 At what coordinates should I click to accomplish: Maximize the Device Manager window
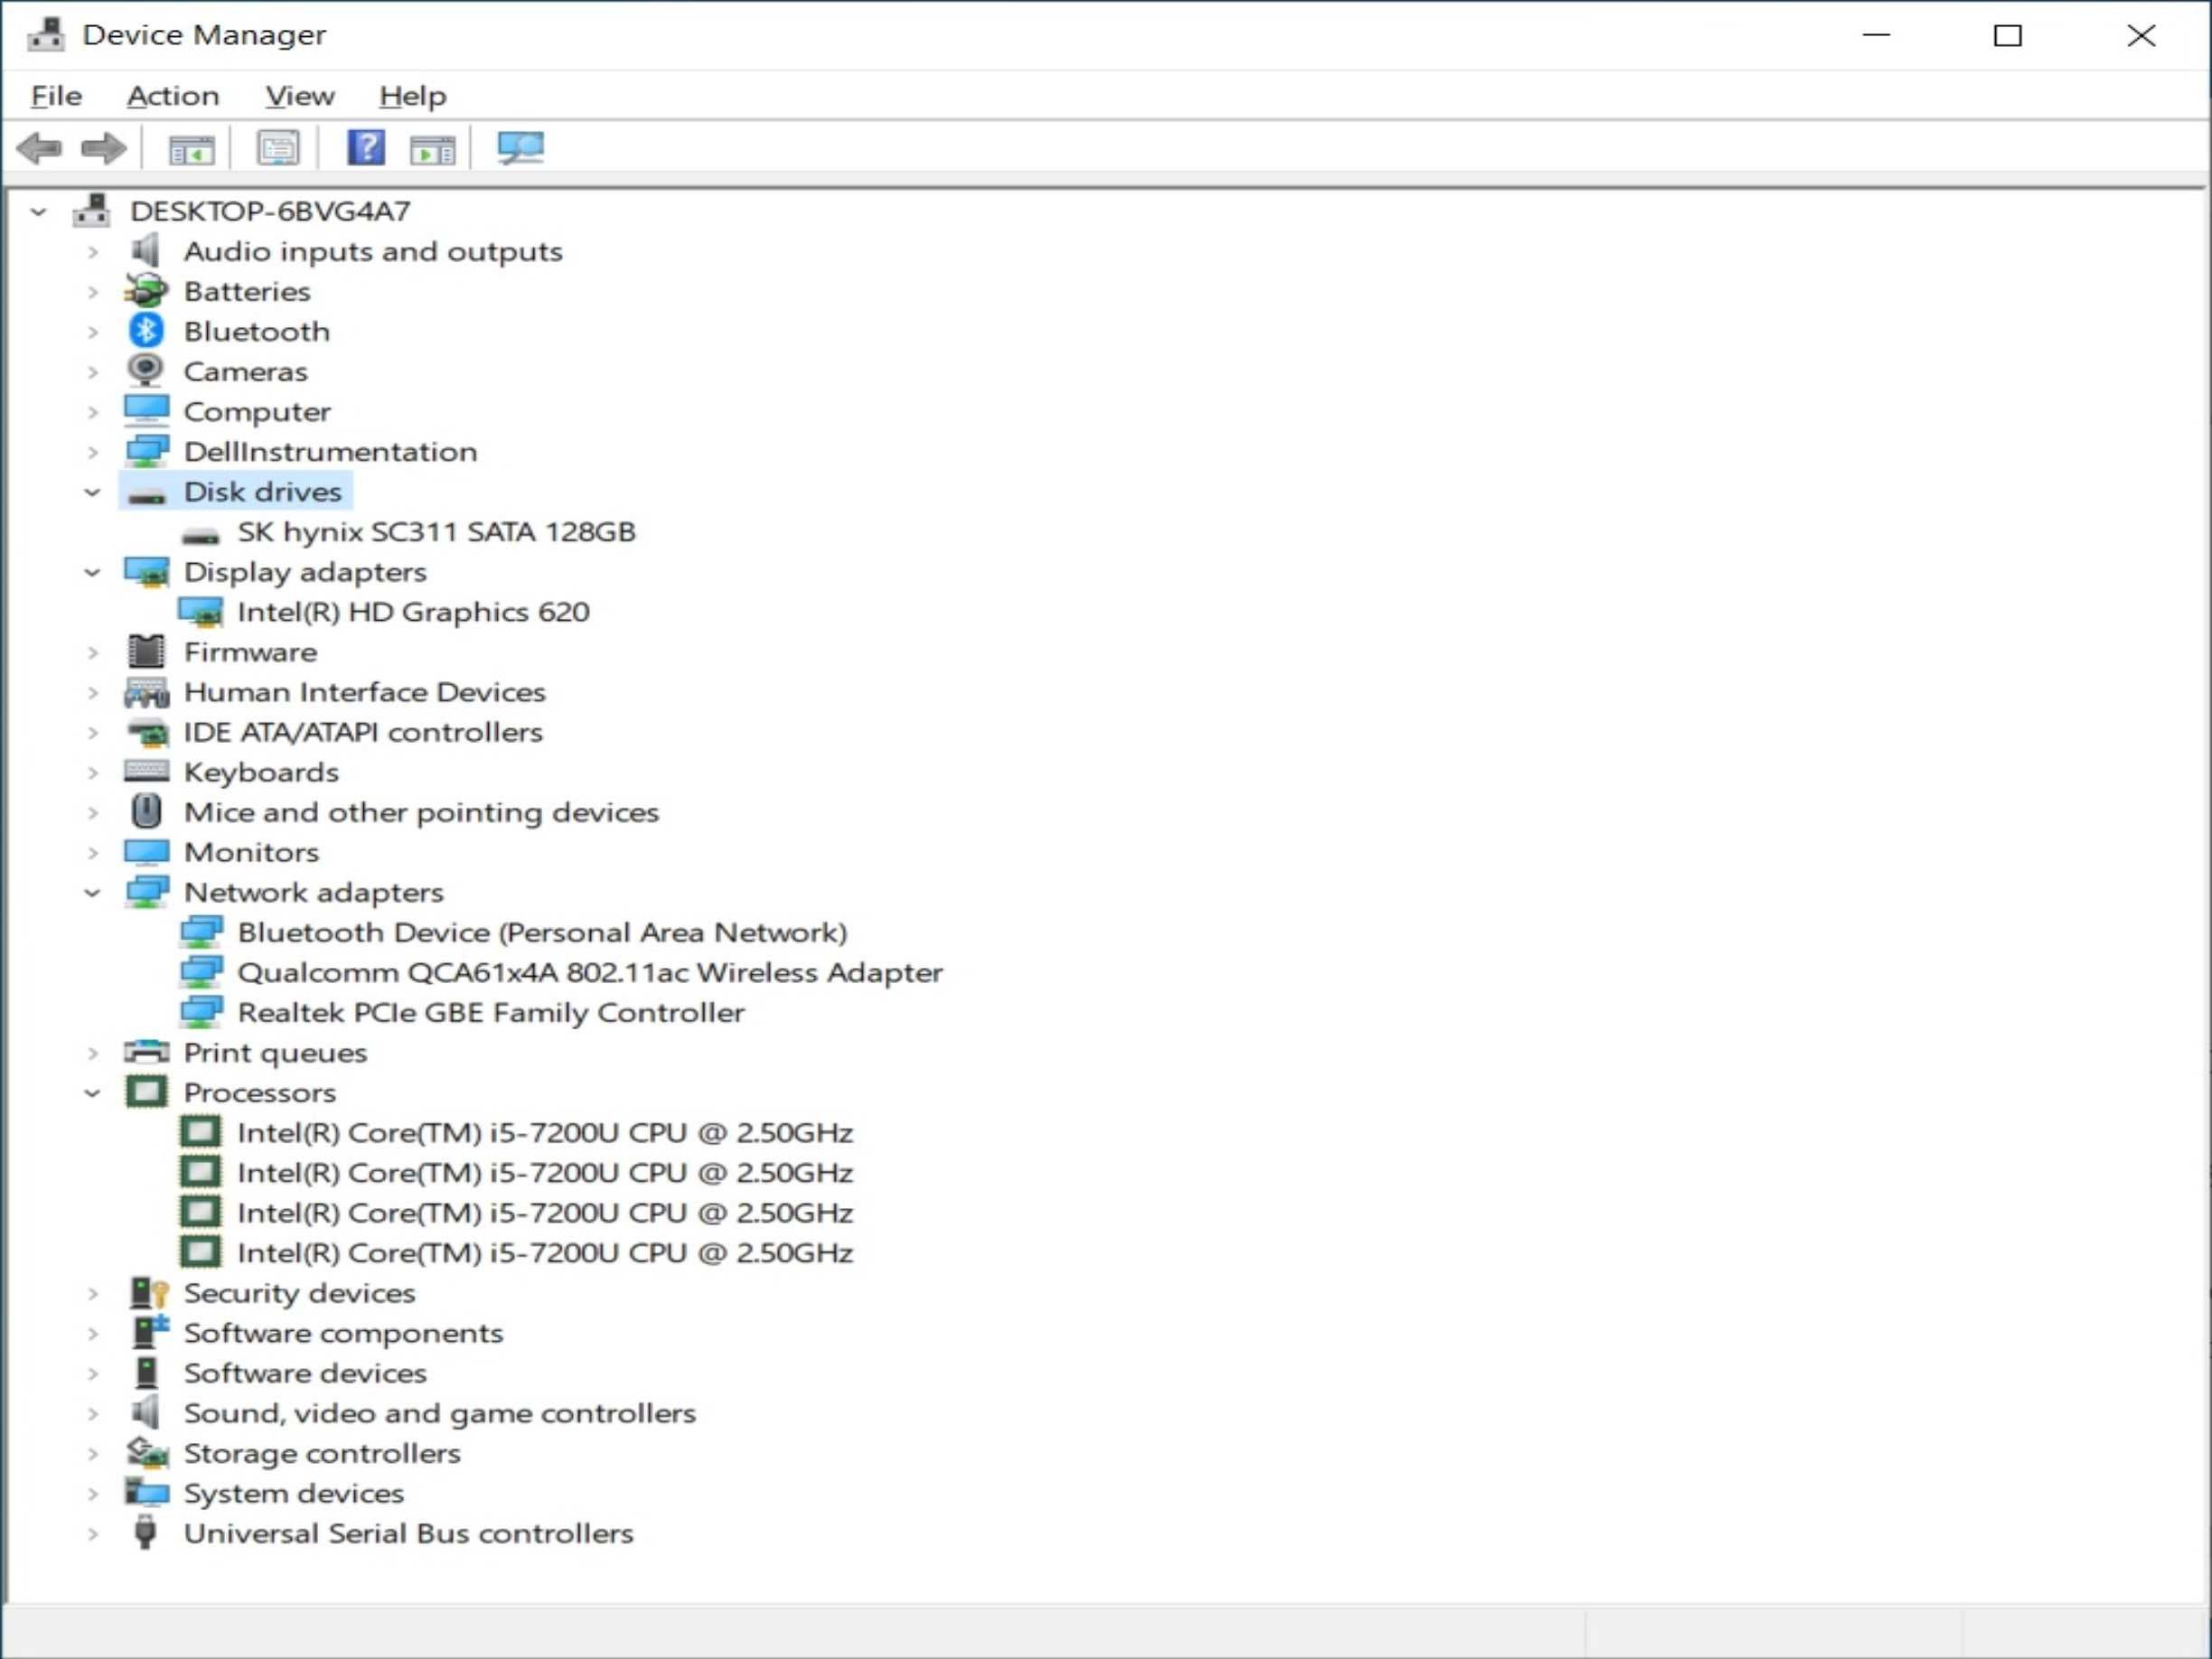pos(2008,36)
